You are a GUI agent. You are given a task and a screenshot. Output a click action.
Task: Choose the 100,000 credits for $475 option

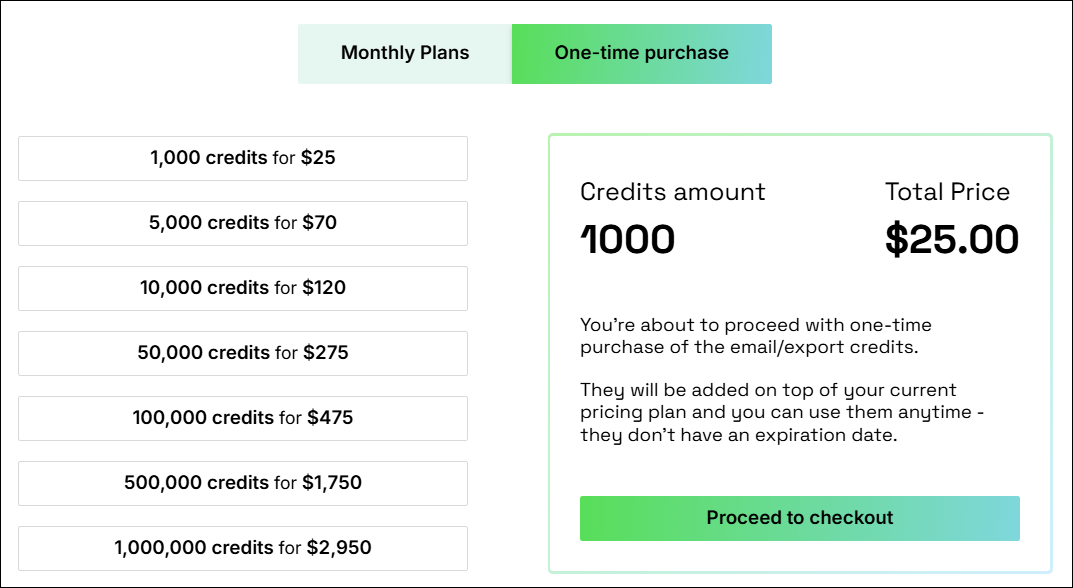coord(243,418)
